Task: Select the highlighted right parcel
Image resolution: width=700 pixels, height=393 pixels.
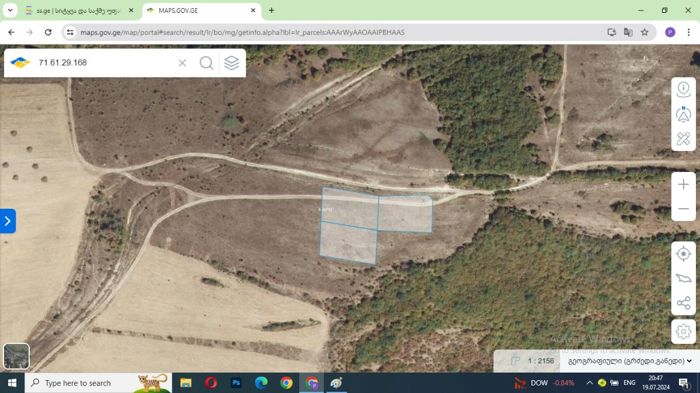Action: coord(405,214)
